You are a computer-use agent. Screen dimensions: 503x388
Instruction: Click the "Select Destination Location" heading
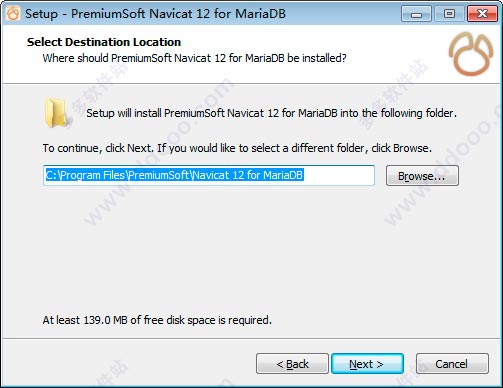pos(104,42)
